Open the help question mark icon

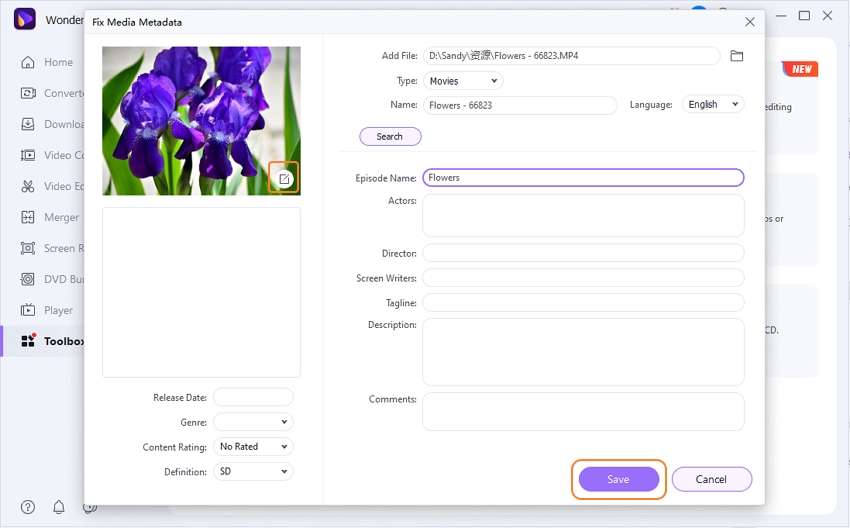point(28,507)
